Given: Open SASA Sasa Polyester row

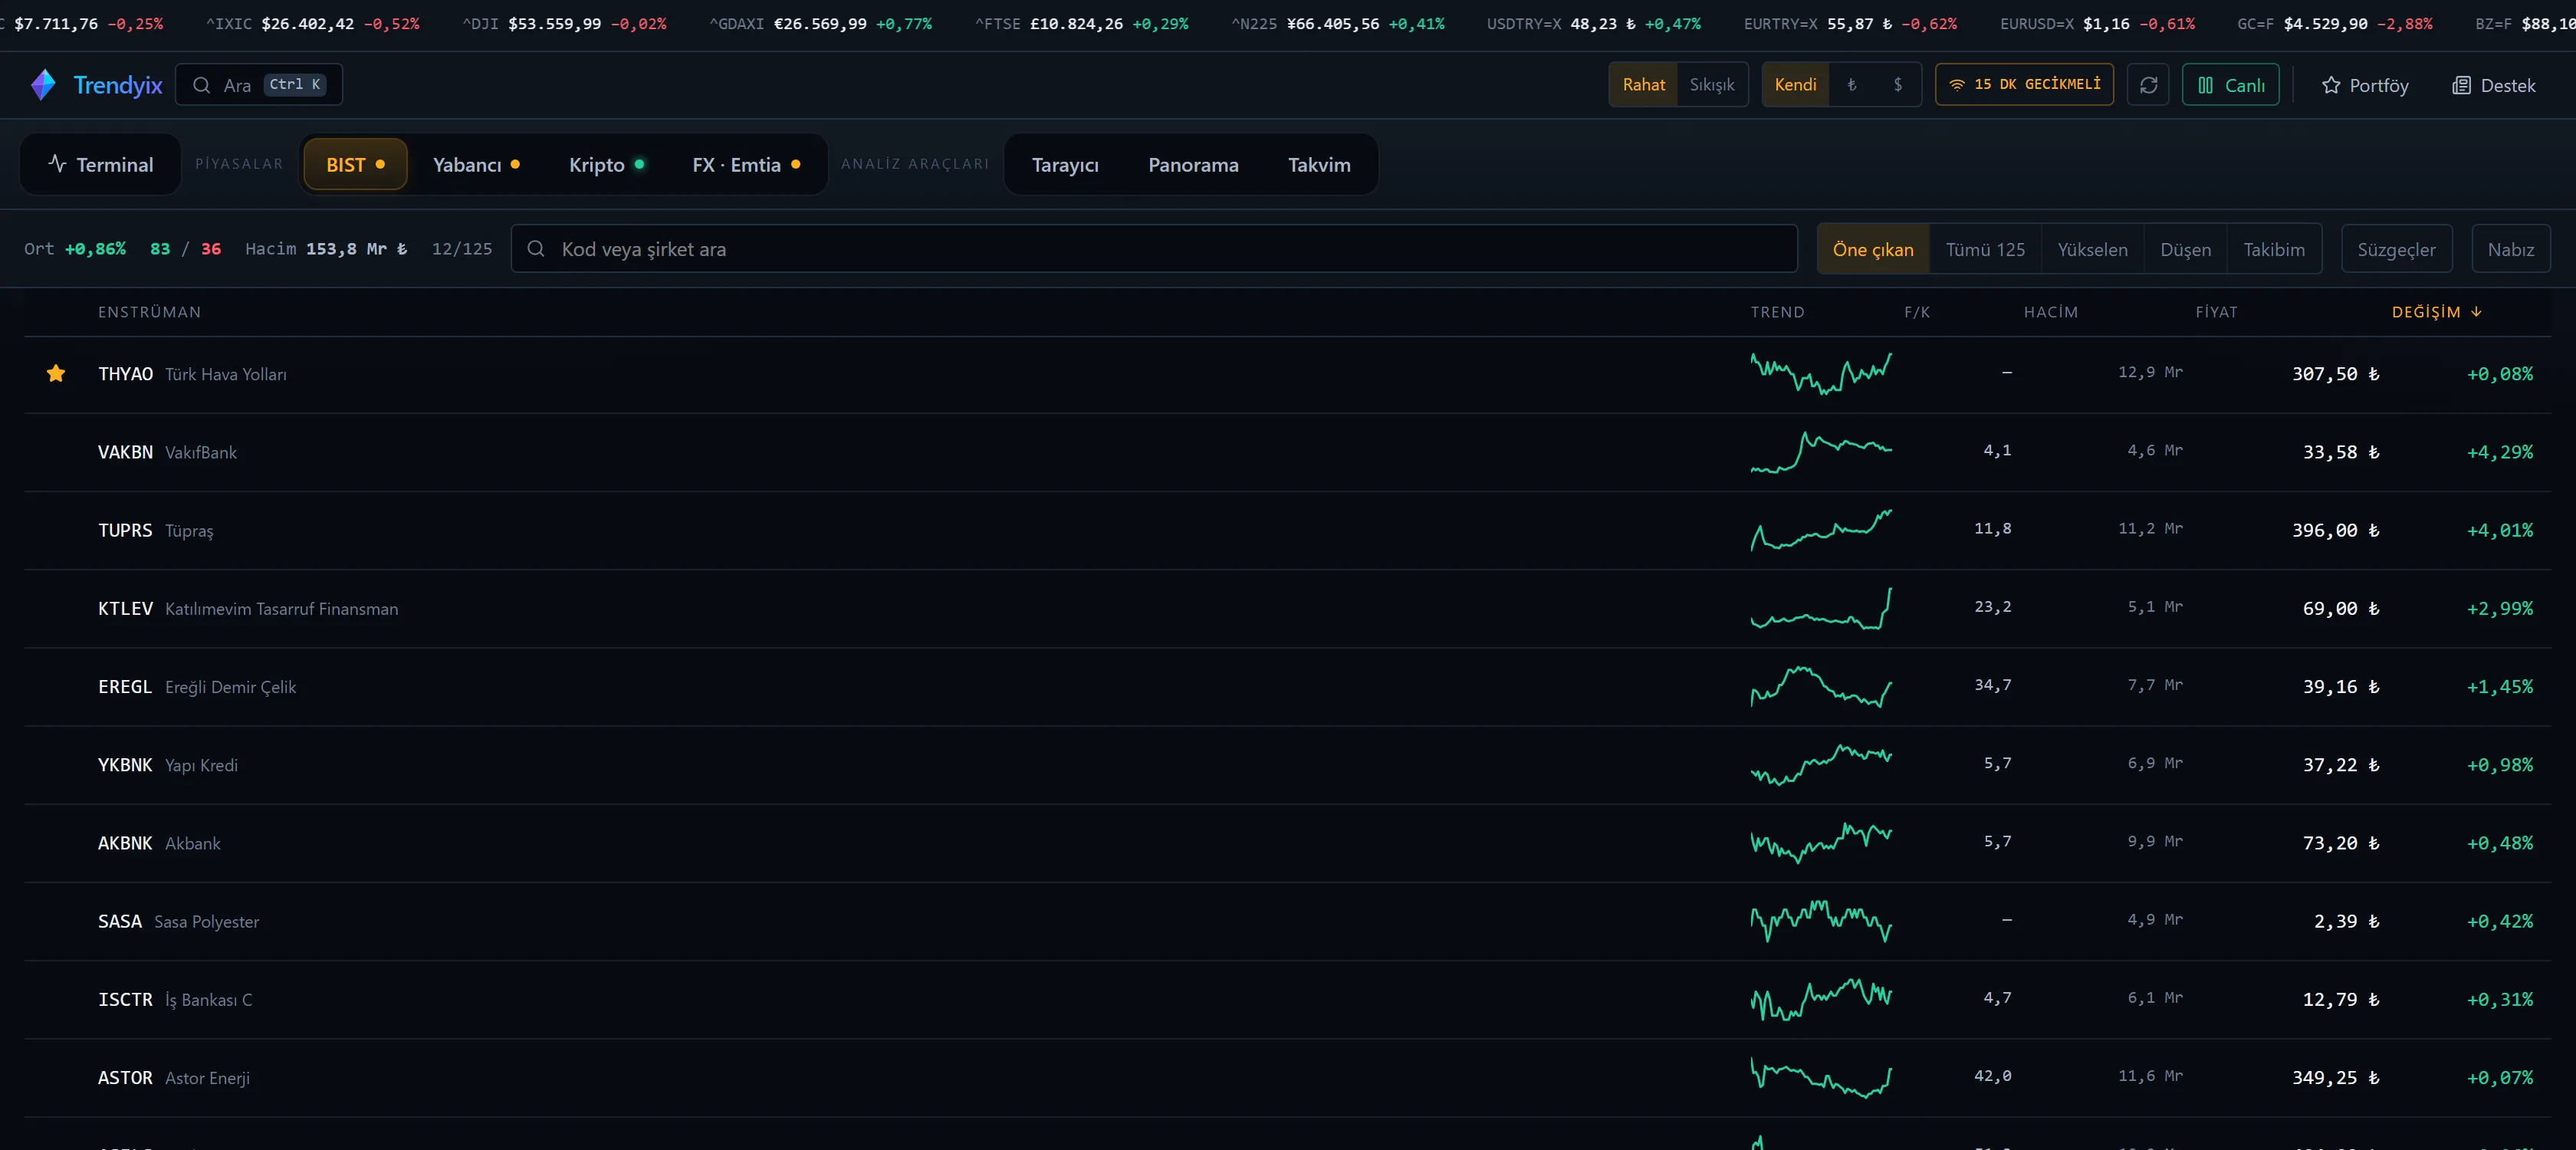Looking at the screenshot, I should click(x=1287, y=921).
